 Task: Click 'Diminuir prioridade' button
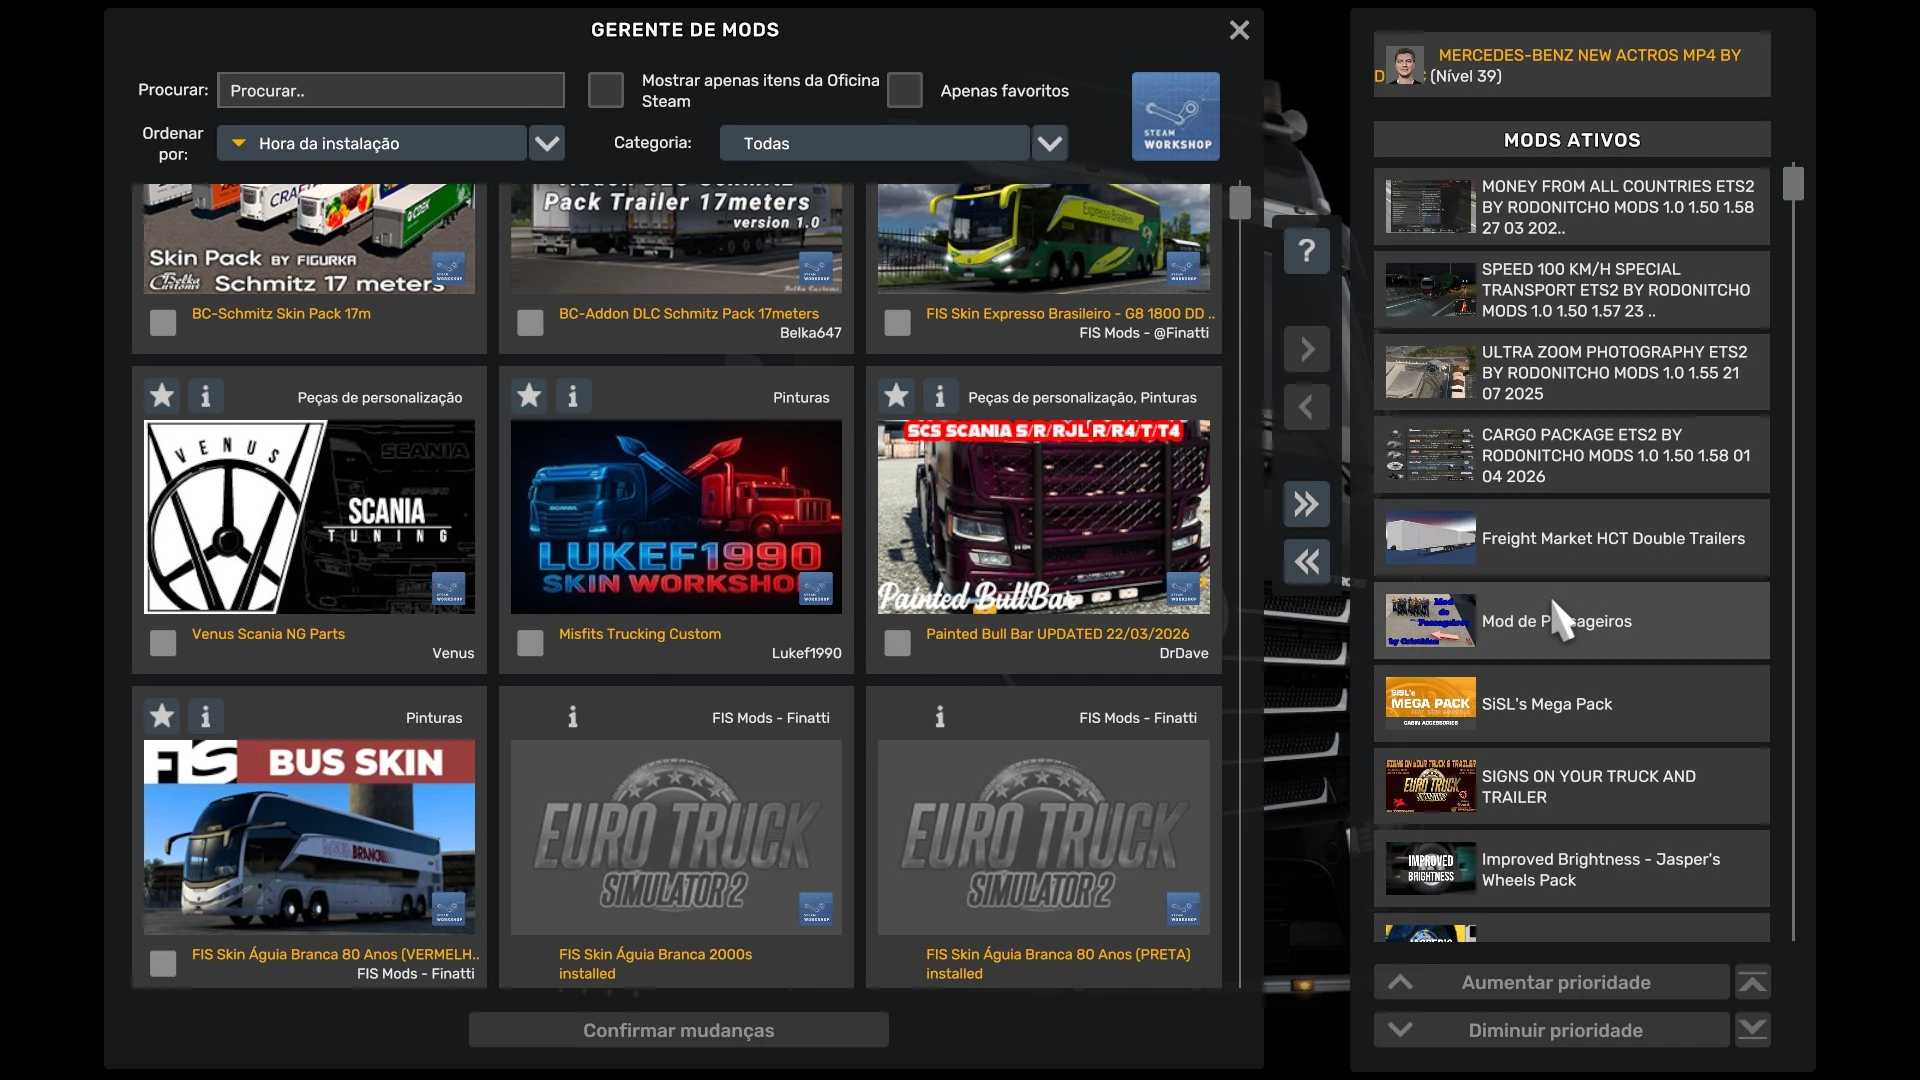(1552, 1030)
